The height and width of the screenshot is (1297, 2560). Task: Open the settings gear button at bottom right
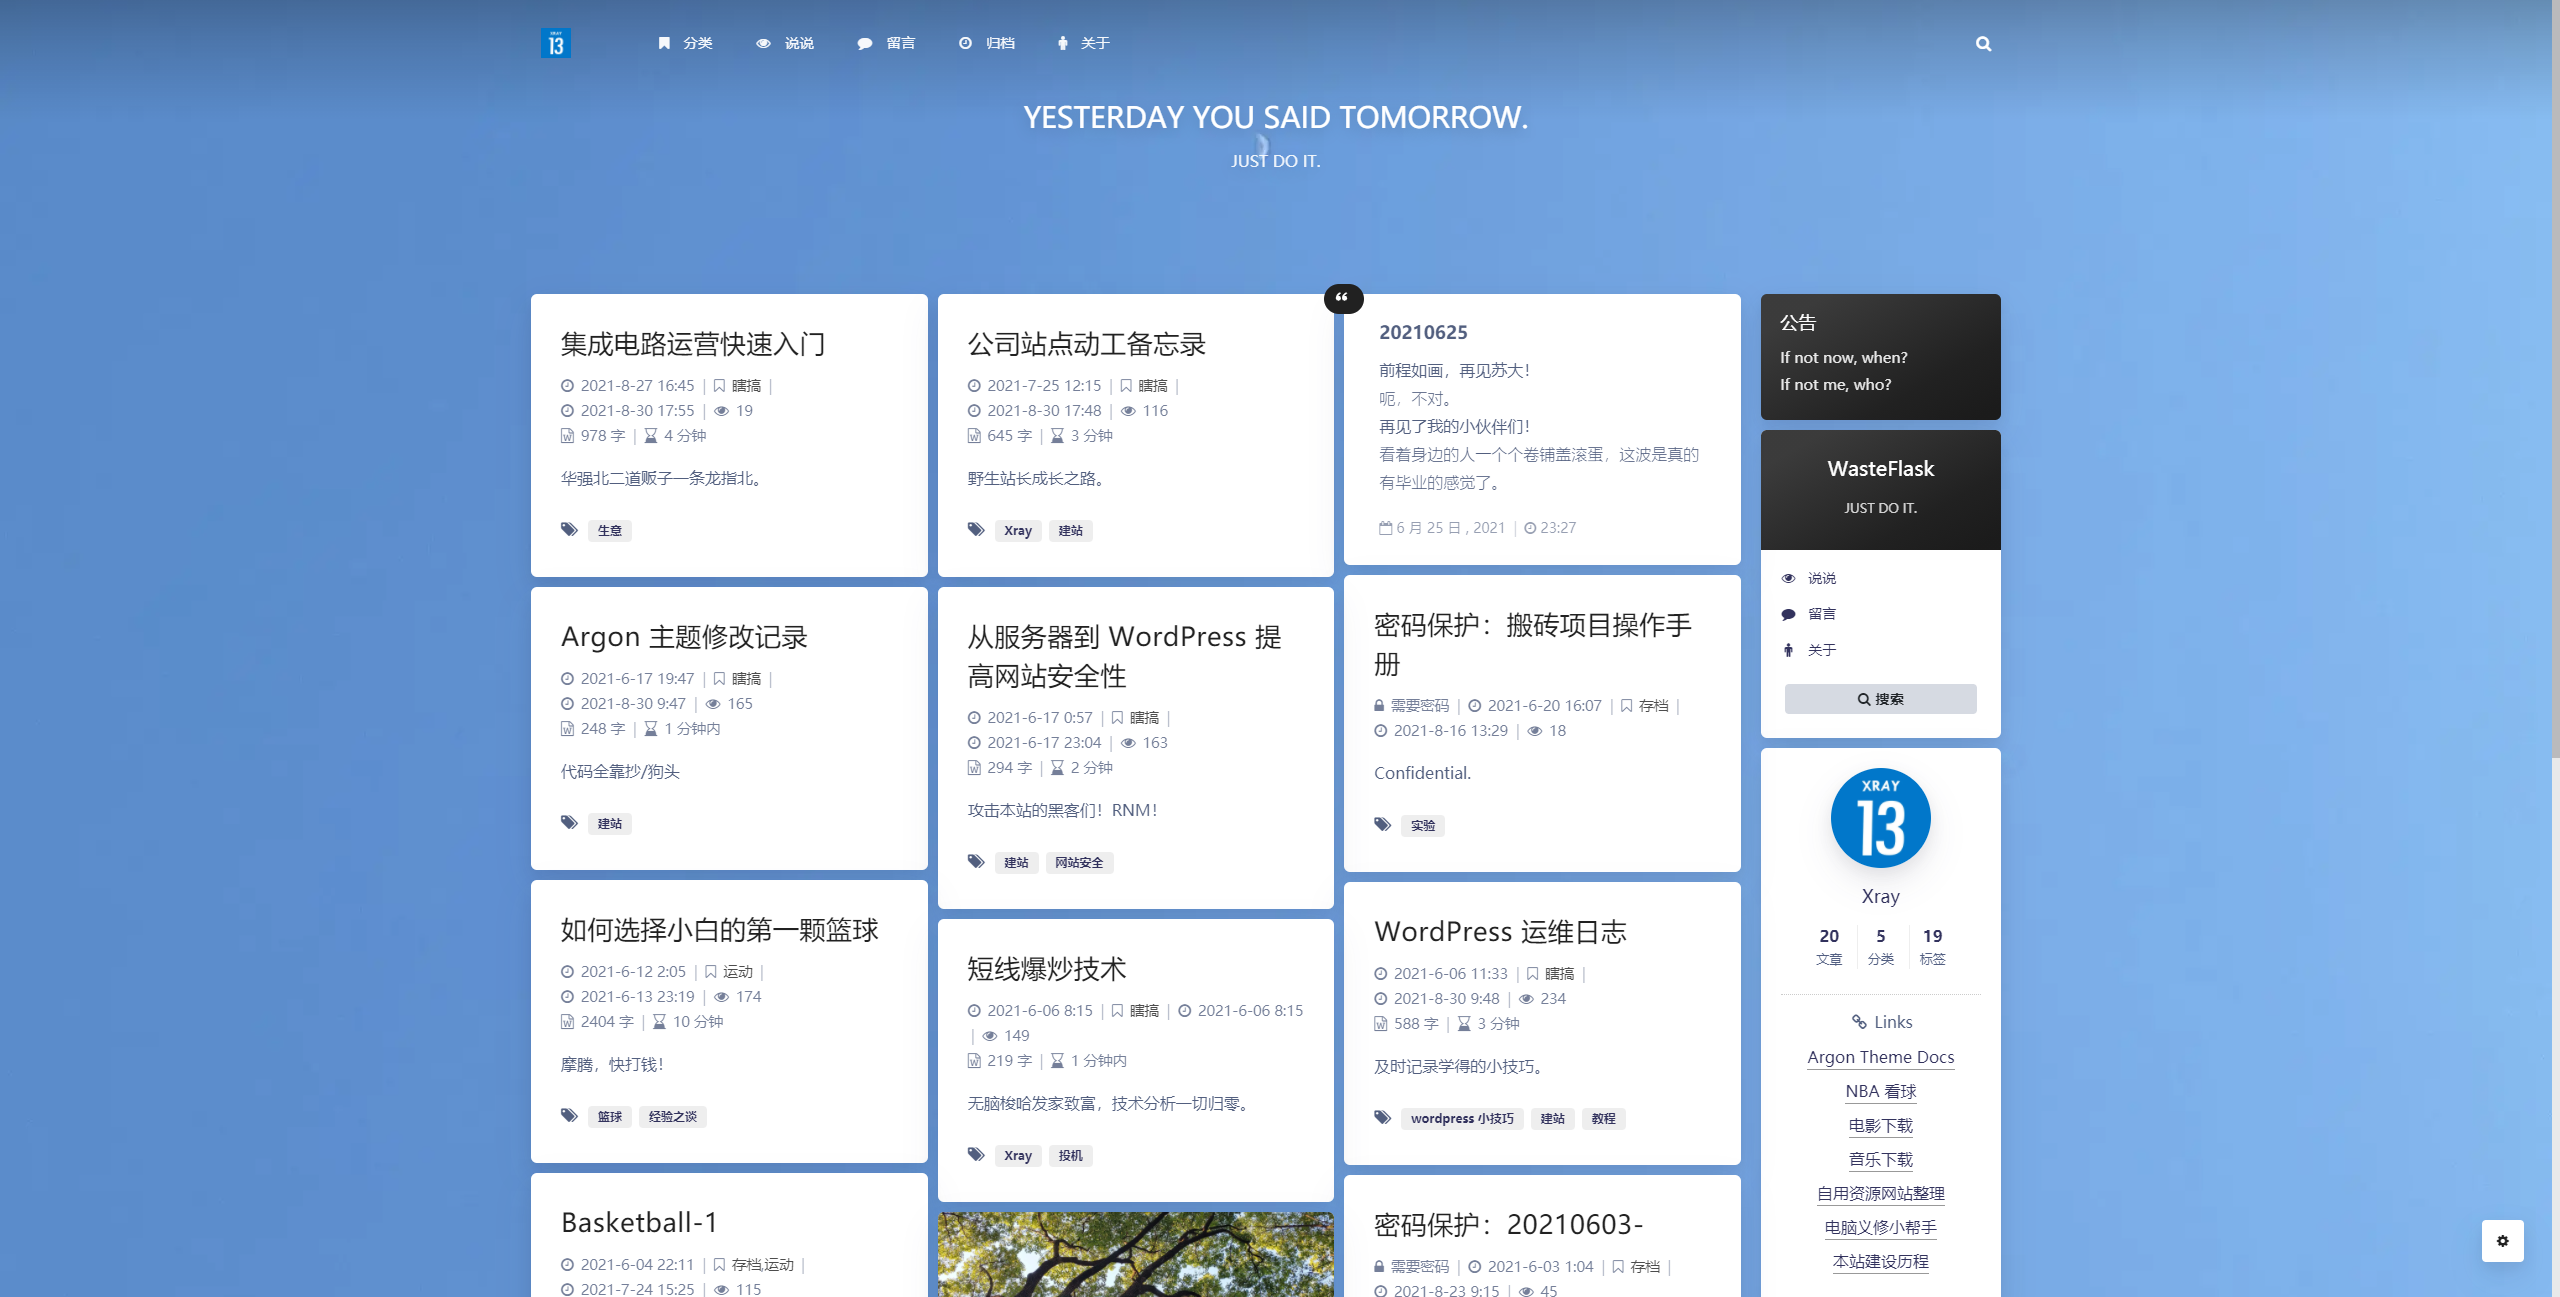tap(2503, 1241)
